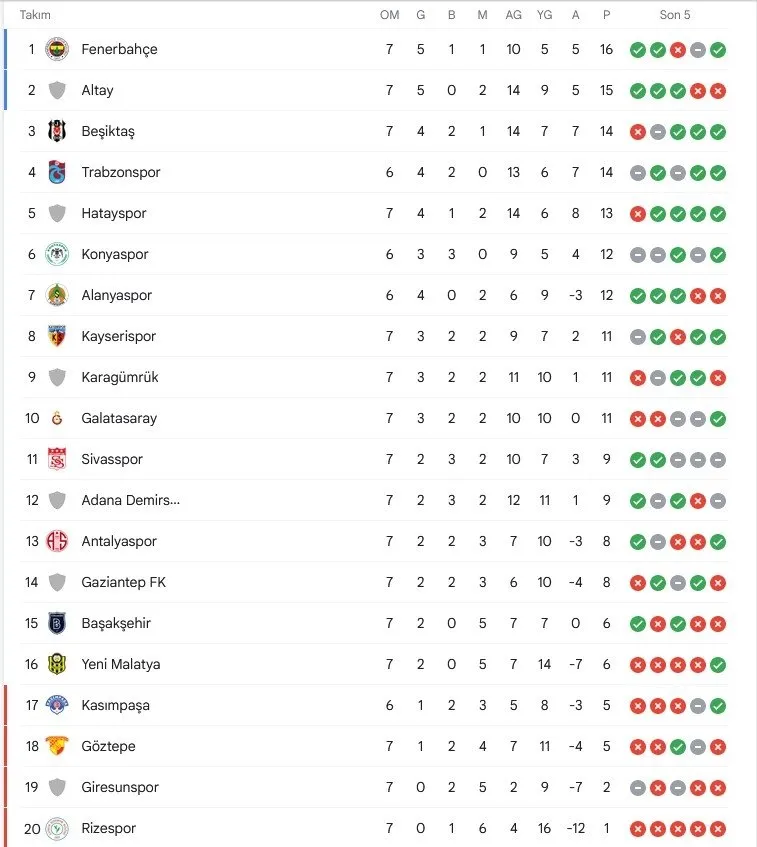Open the Rizespor team row
Screen dimensions: 757x847
(374, 828)
